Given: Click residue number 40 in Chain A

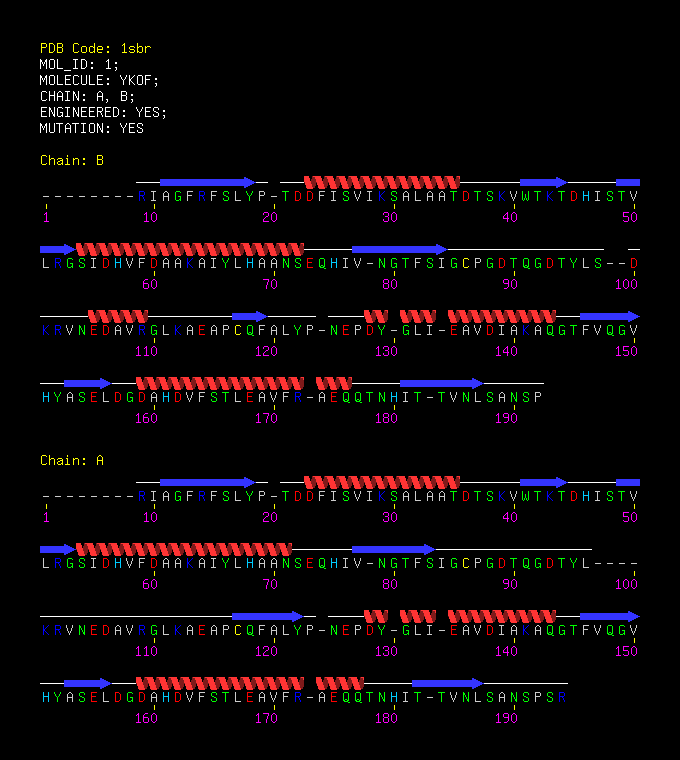Looking at the screenshot, I should [x=510, y=518].
